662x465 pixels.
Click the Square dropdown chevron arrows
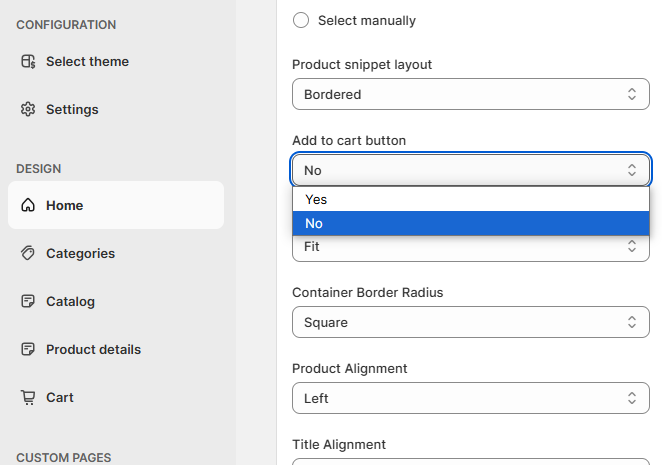[x=632, y=322]
